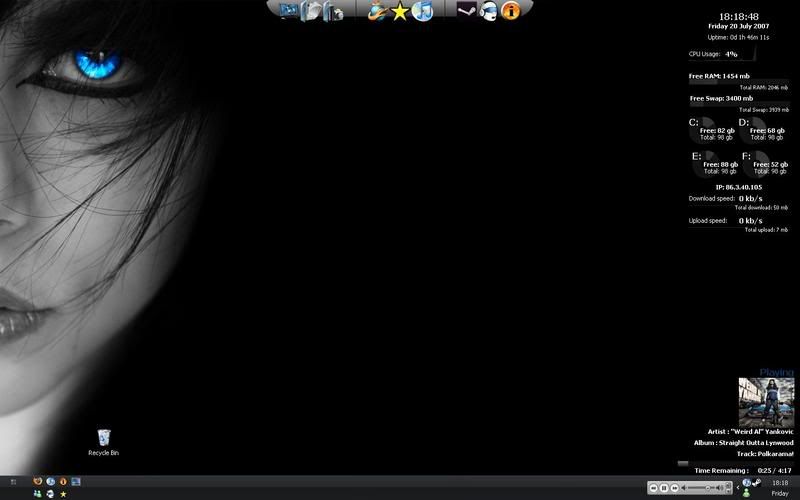This screenshot has width=800, height=500.
Task: Launch Firefox from the taskbar quick launch
Action: point(39,482)
